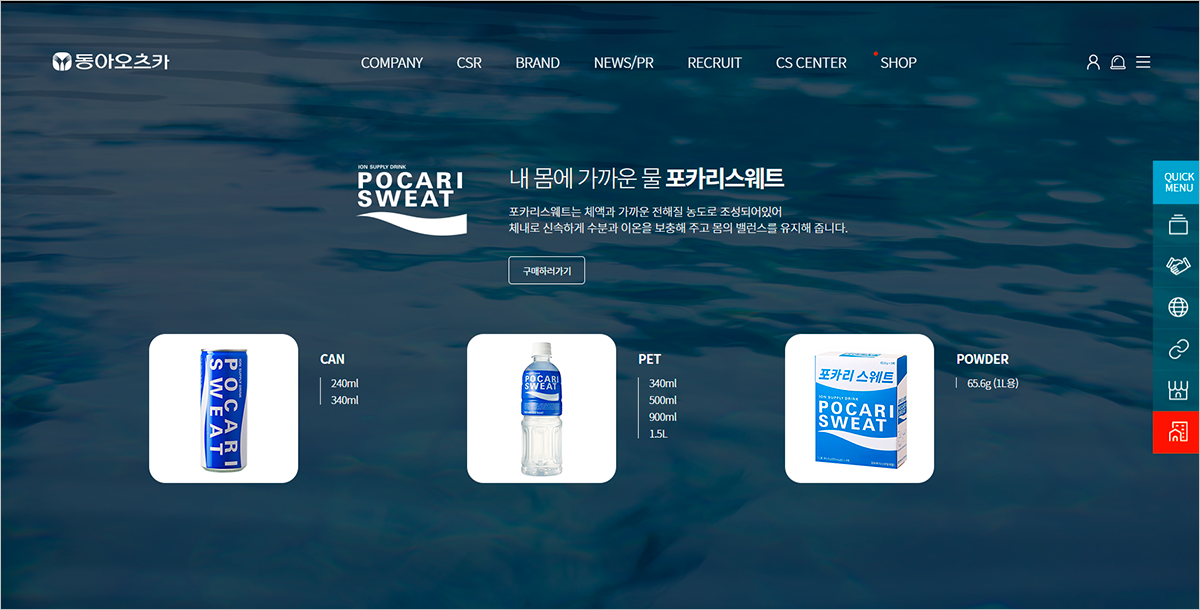Open the BRAND menu

pos(538,62)
